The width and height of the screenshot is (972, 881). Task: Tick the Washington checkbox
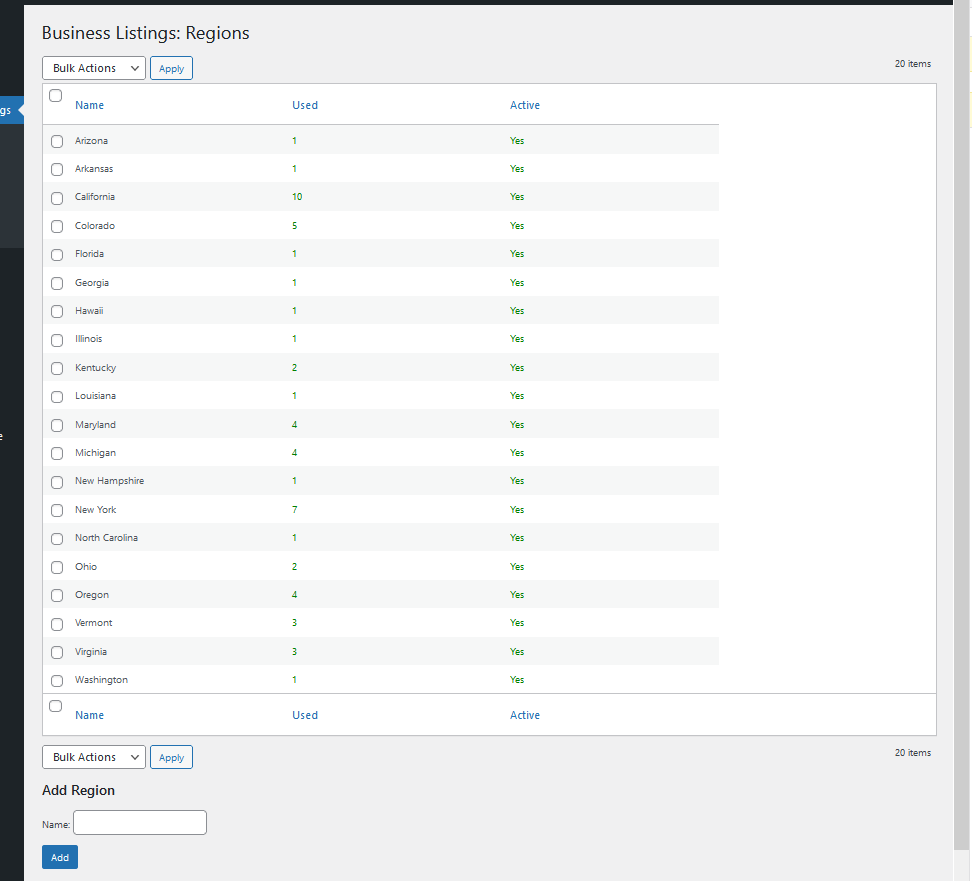[57, 680]
